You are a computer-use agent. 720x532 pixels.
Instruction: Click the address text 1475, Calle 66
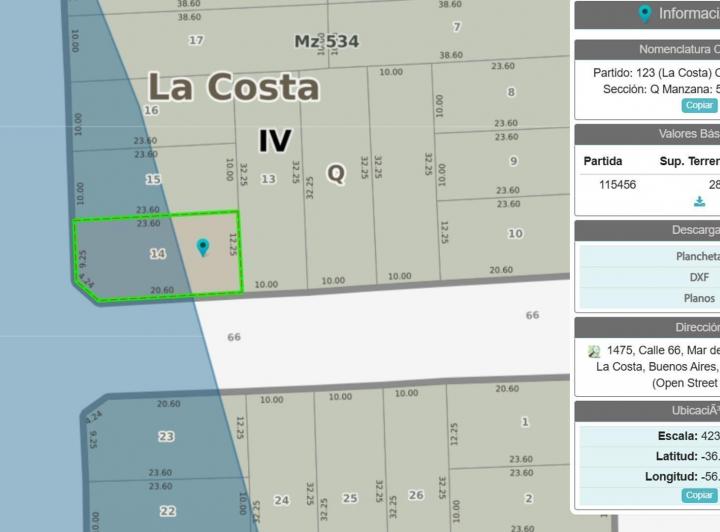point(663,350)
